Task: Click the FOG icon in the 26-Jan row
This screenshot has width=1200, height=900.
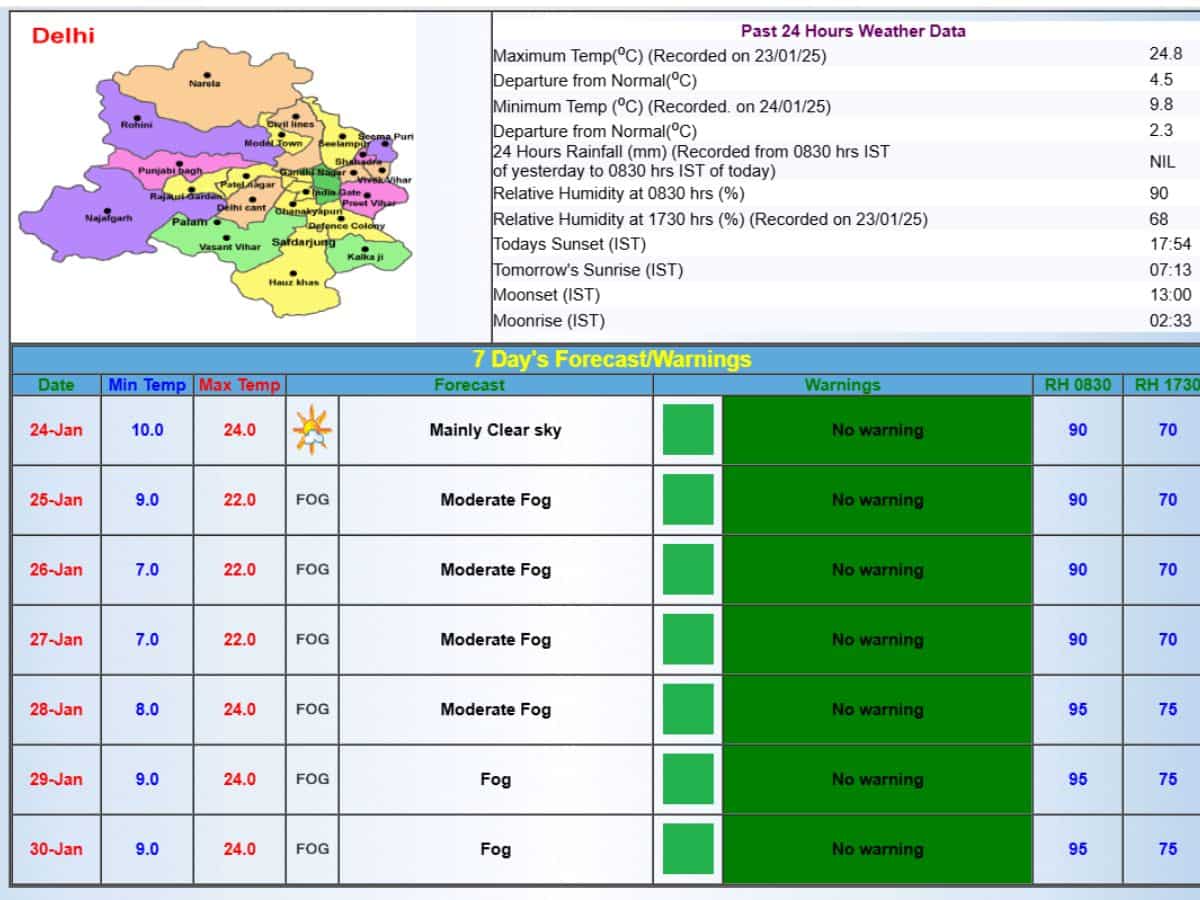Action: click(x=312, y=570)
